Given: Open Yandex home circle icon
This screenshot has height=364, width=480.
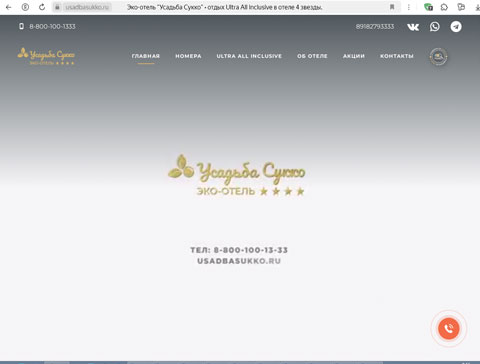Looking at the screenshot, I should 25,7.
